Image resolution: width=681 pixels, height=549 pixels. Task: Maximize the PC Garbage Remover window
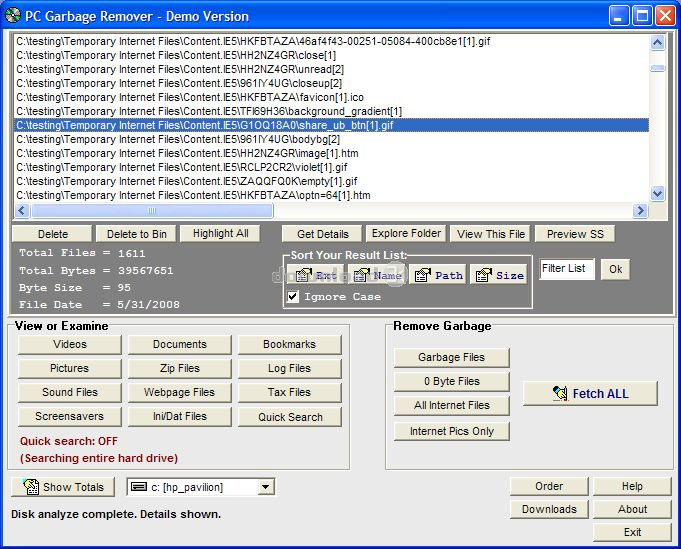tap(642, 16)
